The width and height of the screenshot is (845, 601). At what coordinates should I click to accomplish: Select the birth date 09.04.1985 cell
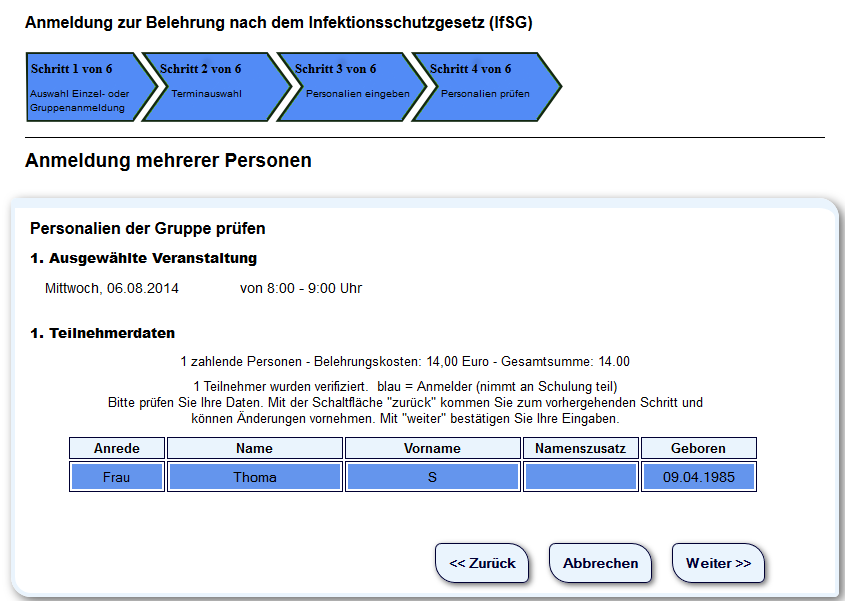[698, 477]
